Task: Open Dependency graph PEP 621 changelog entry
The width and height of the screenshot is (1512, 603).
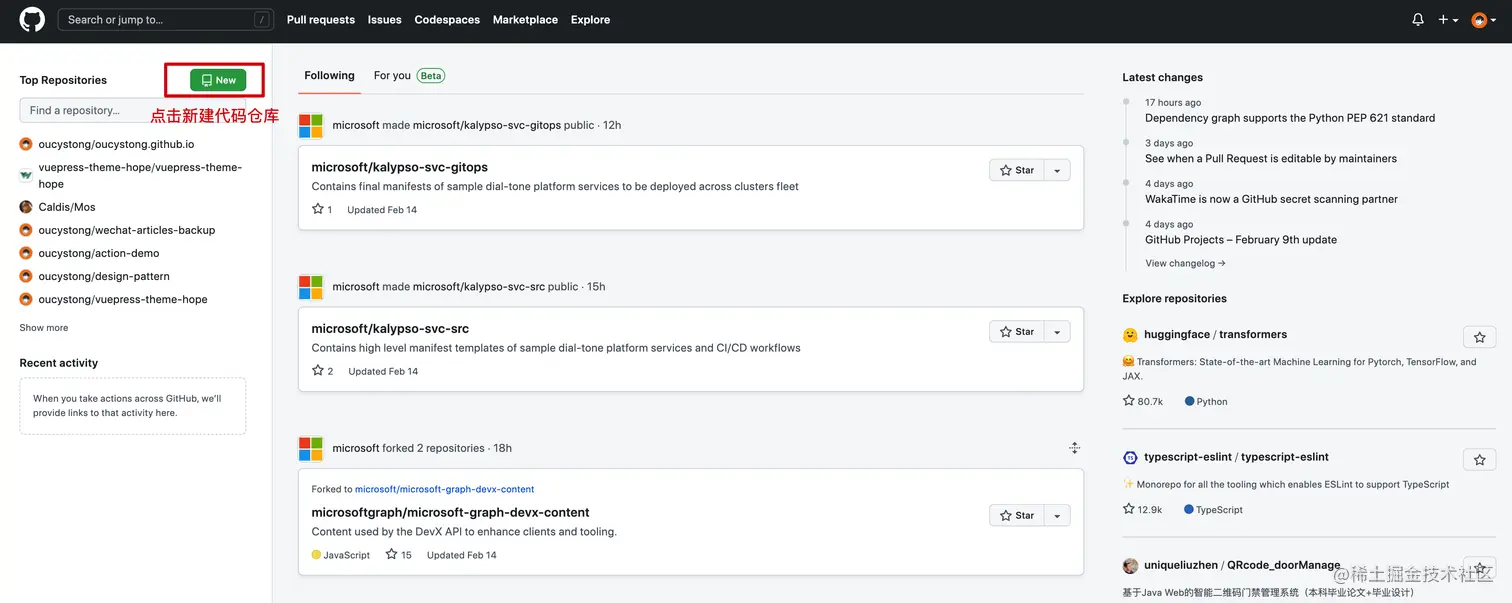Action: 1290,118
